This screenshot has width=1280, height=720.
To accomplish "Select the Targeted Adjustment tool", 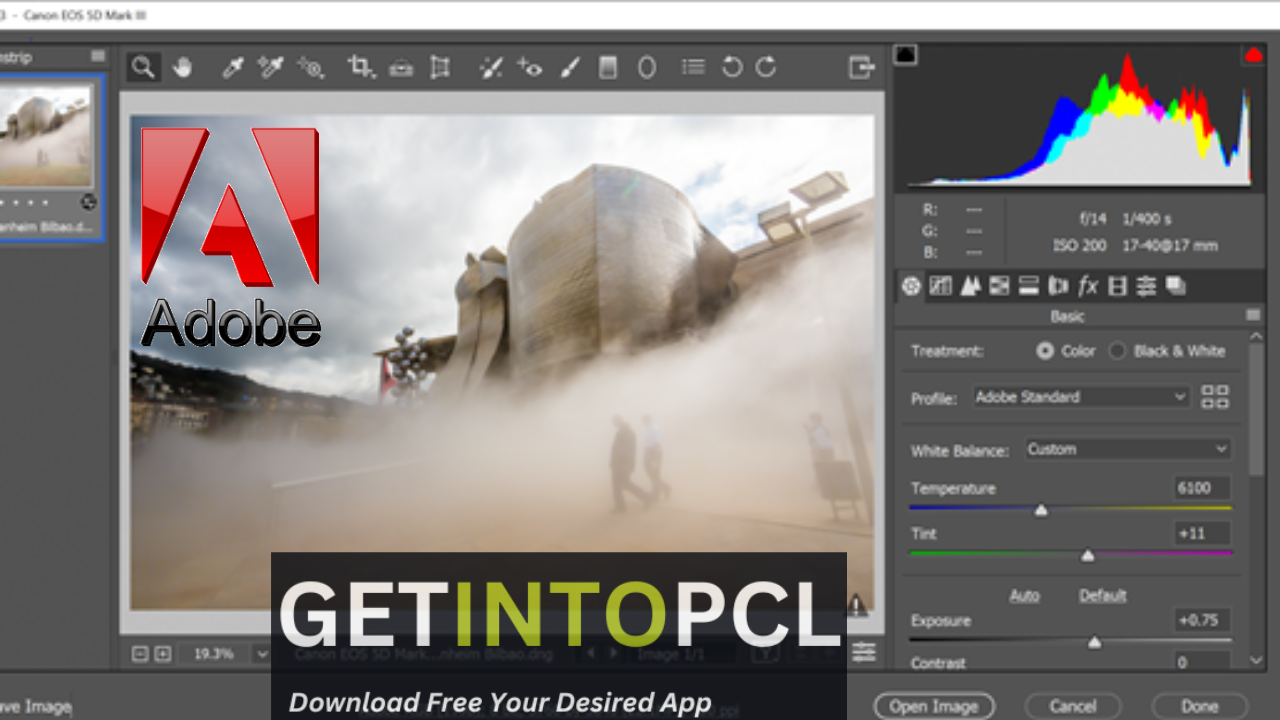I will coord(310,67).
